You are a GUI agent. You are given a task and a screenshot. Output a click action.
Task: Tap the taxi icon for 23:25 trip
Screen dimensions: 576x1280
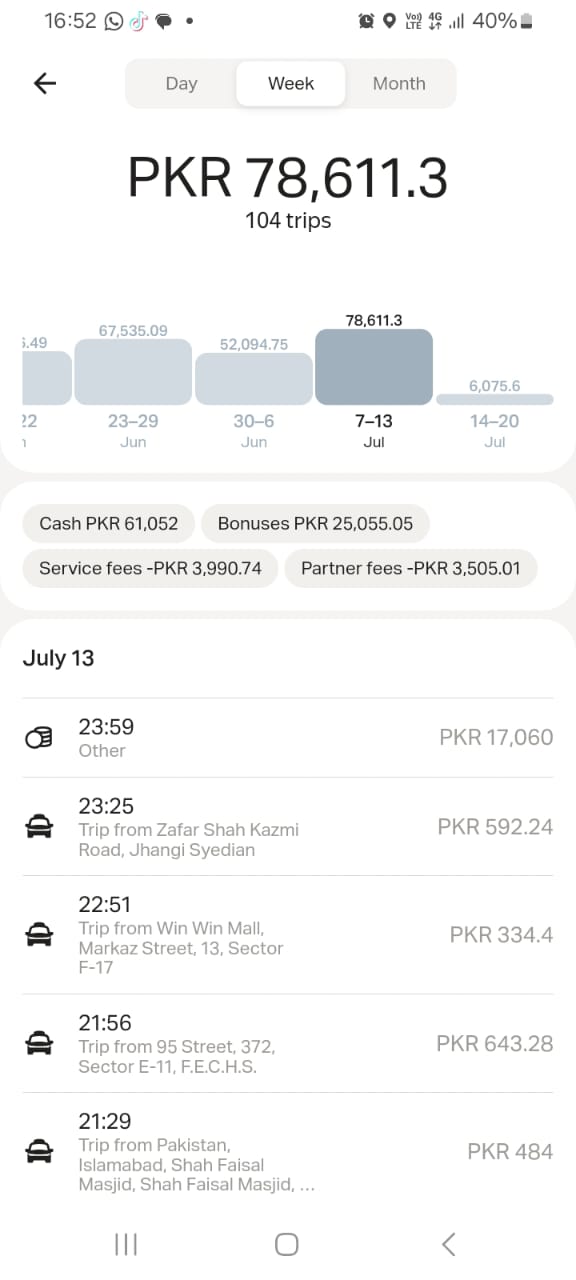coord(38,827)
